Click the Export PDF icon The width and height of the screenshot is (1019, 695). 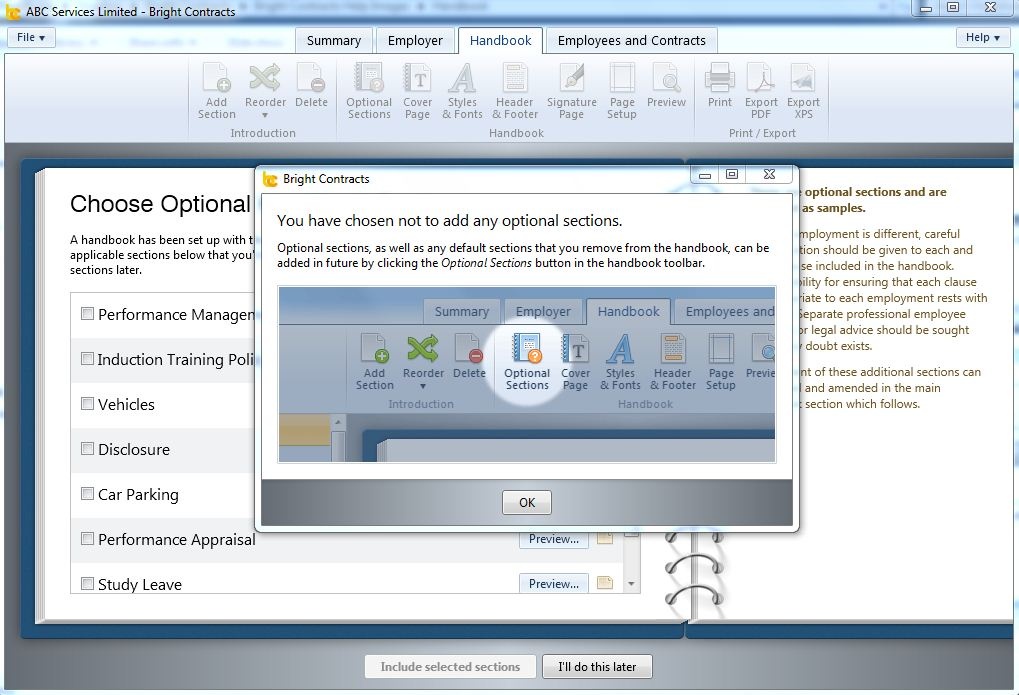(761, 90)
